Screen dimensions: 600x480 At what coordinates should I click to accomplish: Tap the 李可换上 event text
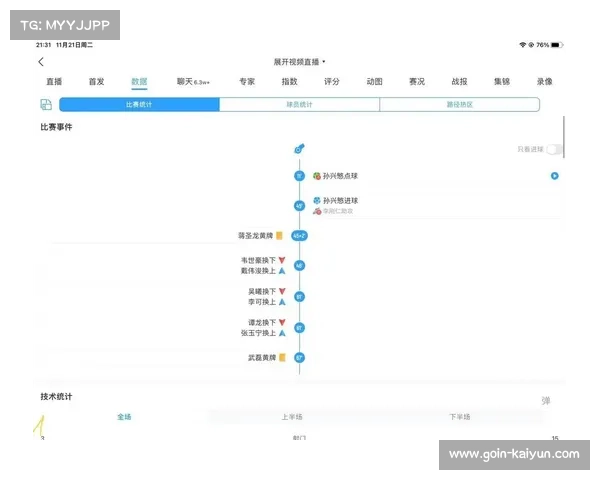[262, 302]
